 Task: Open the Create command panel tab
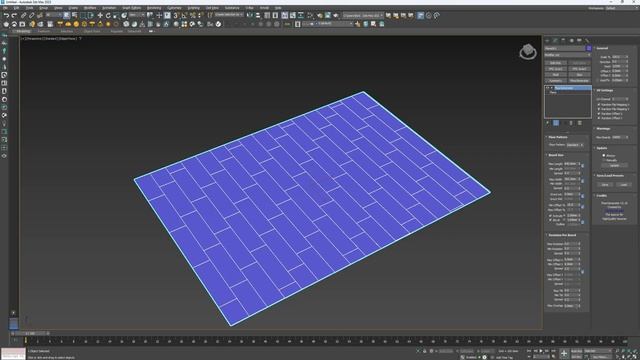tap(548, 40)
